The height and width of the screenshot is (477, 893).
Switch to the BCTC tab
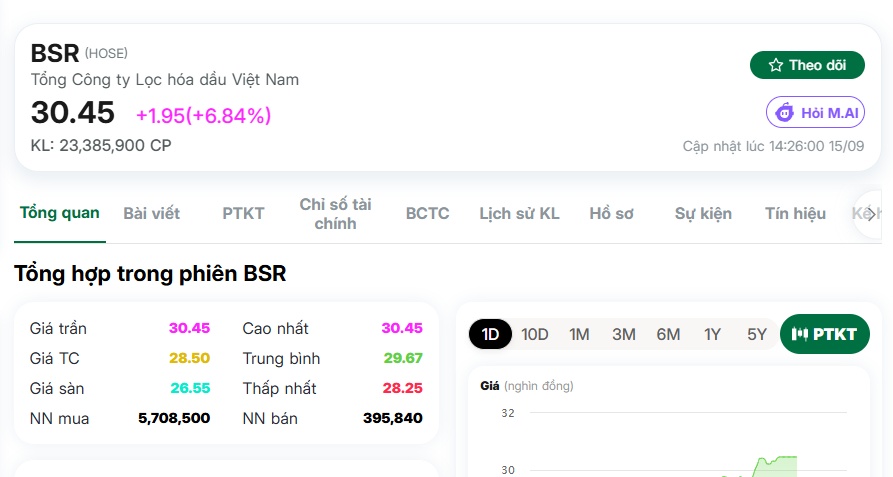coord(427,213)
